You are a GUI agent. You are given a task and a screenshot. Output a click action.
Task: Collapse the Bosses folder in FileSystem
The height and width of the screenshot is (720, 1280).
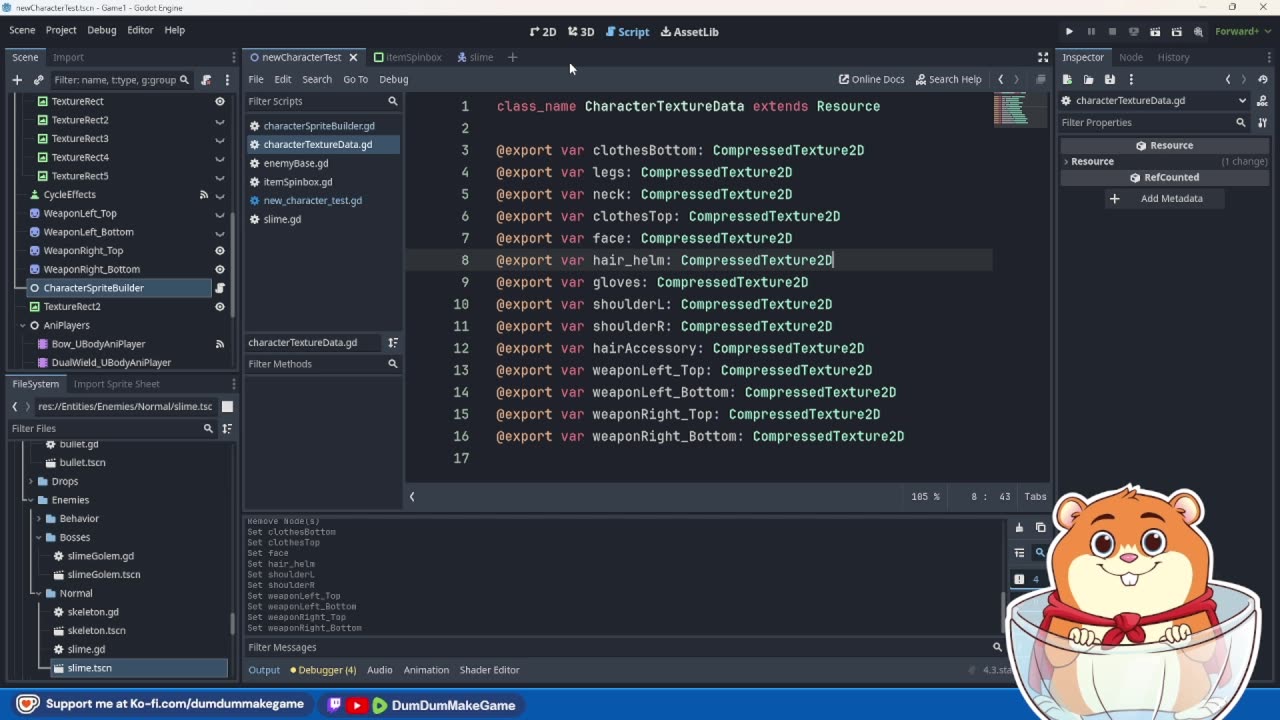[x=38, y=538]
